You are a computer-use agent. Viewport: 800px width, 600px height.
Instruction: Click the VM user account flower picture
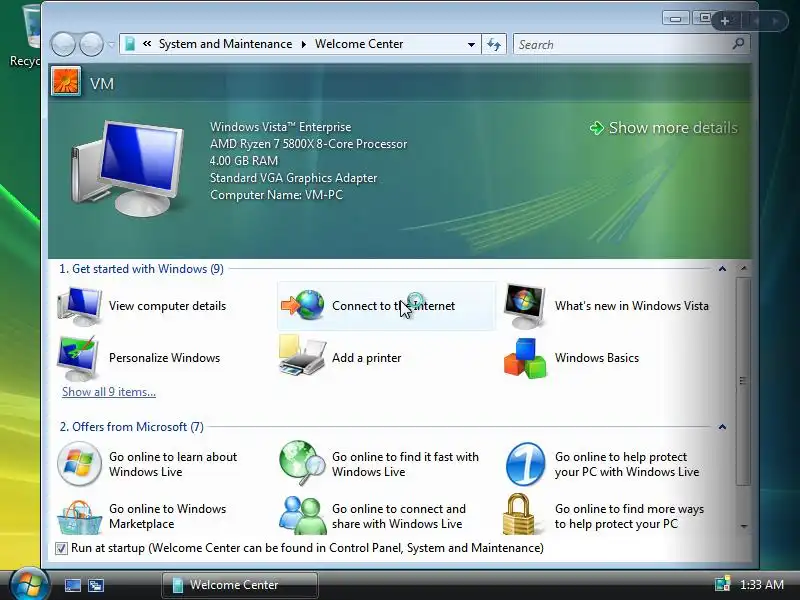click(66, 82)
